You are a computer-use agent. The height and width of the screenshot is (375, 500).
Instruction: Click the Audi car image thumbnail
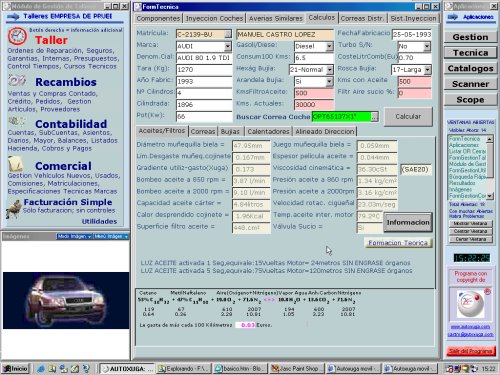tap(66, 300)
